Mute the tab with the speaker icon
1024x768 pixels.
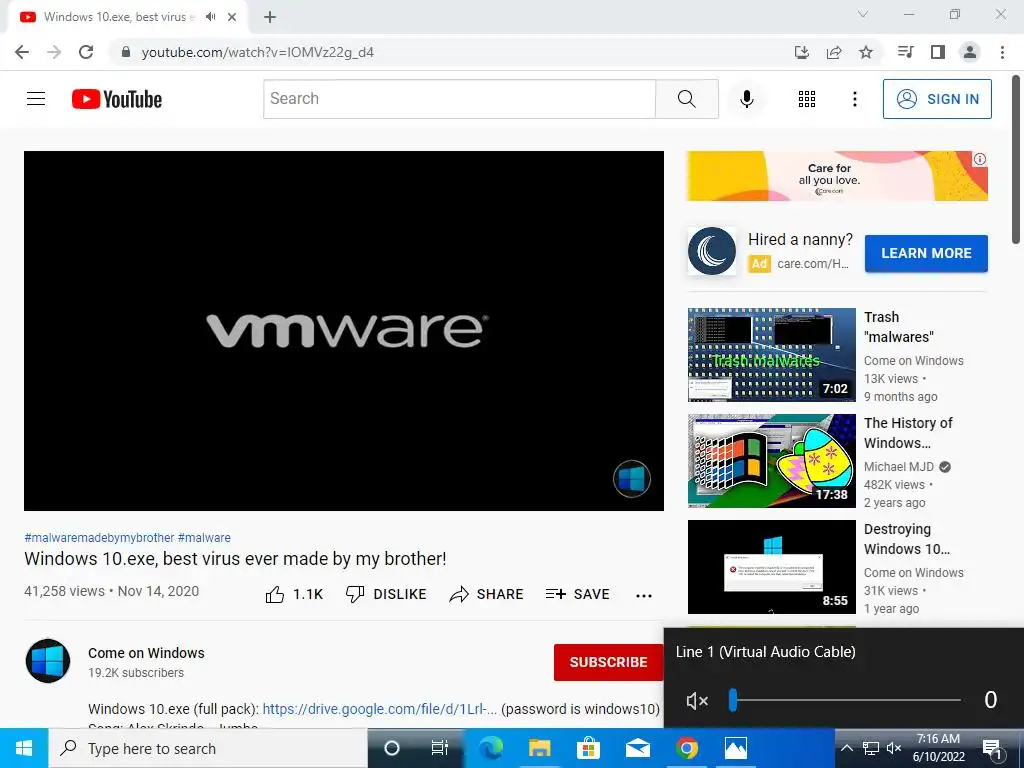(x=210, y=17)
